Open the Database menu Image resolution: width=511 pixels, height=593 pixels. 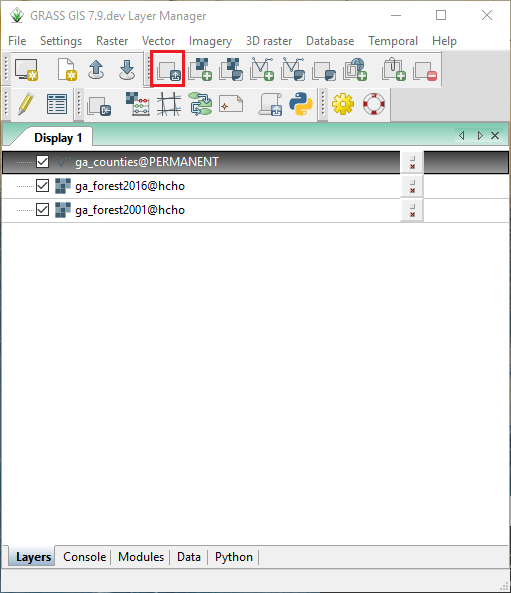[x=330, y=41]
